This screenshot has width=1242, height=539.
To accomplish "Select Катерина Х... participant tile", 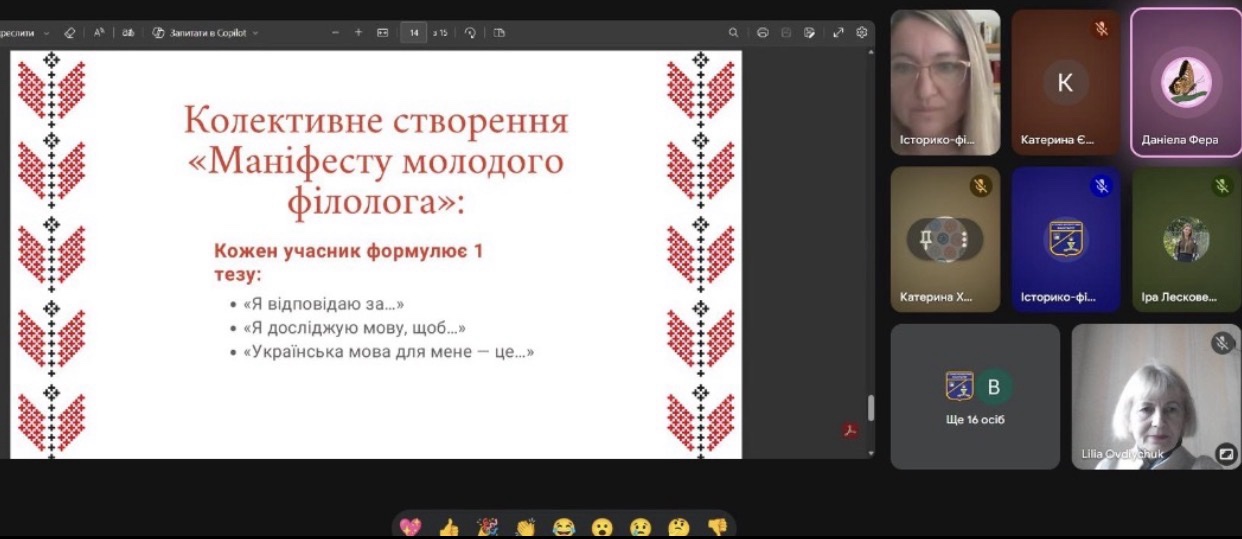I will [x=945, y=239].
